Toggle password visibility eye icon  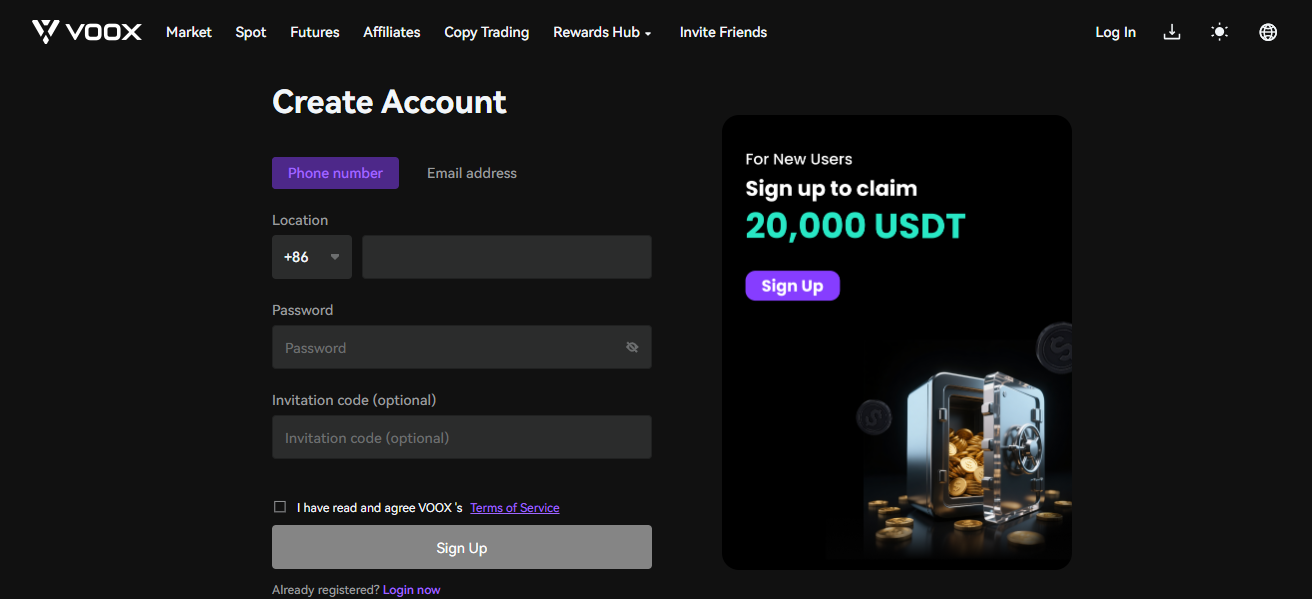(632, 347)
